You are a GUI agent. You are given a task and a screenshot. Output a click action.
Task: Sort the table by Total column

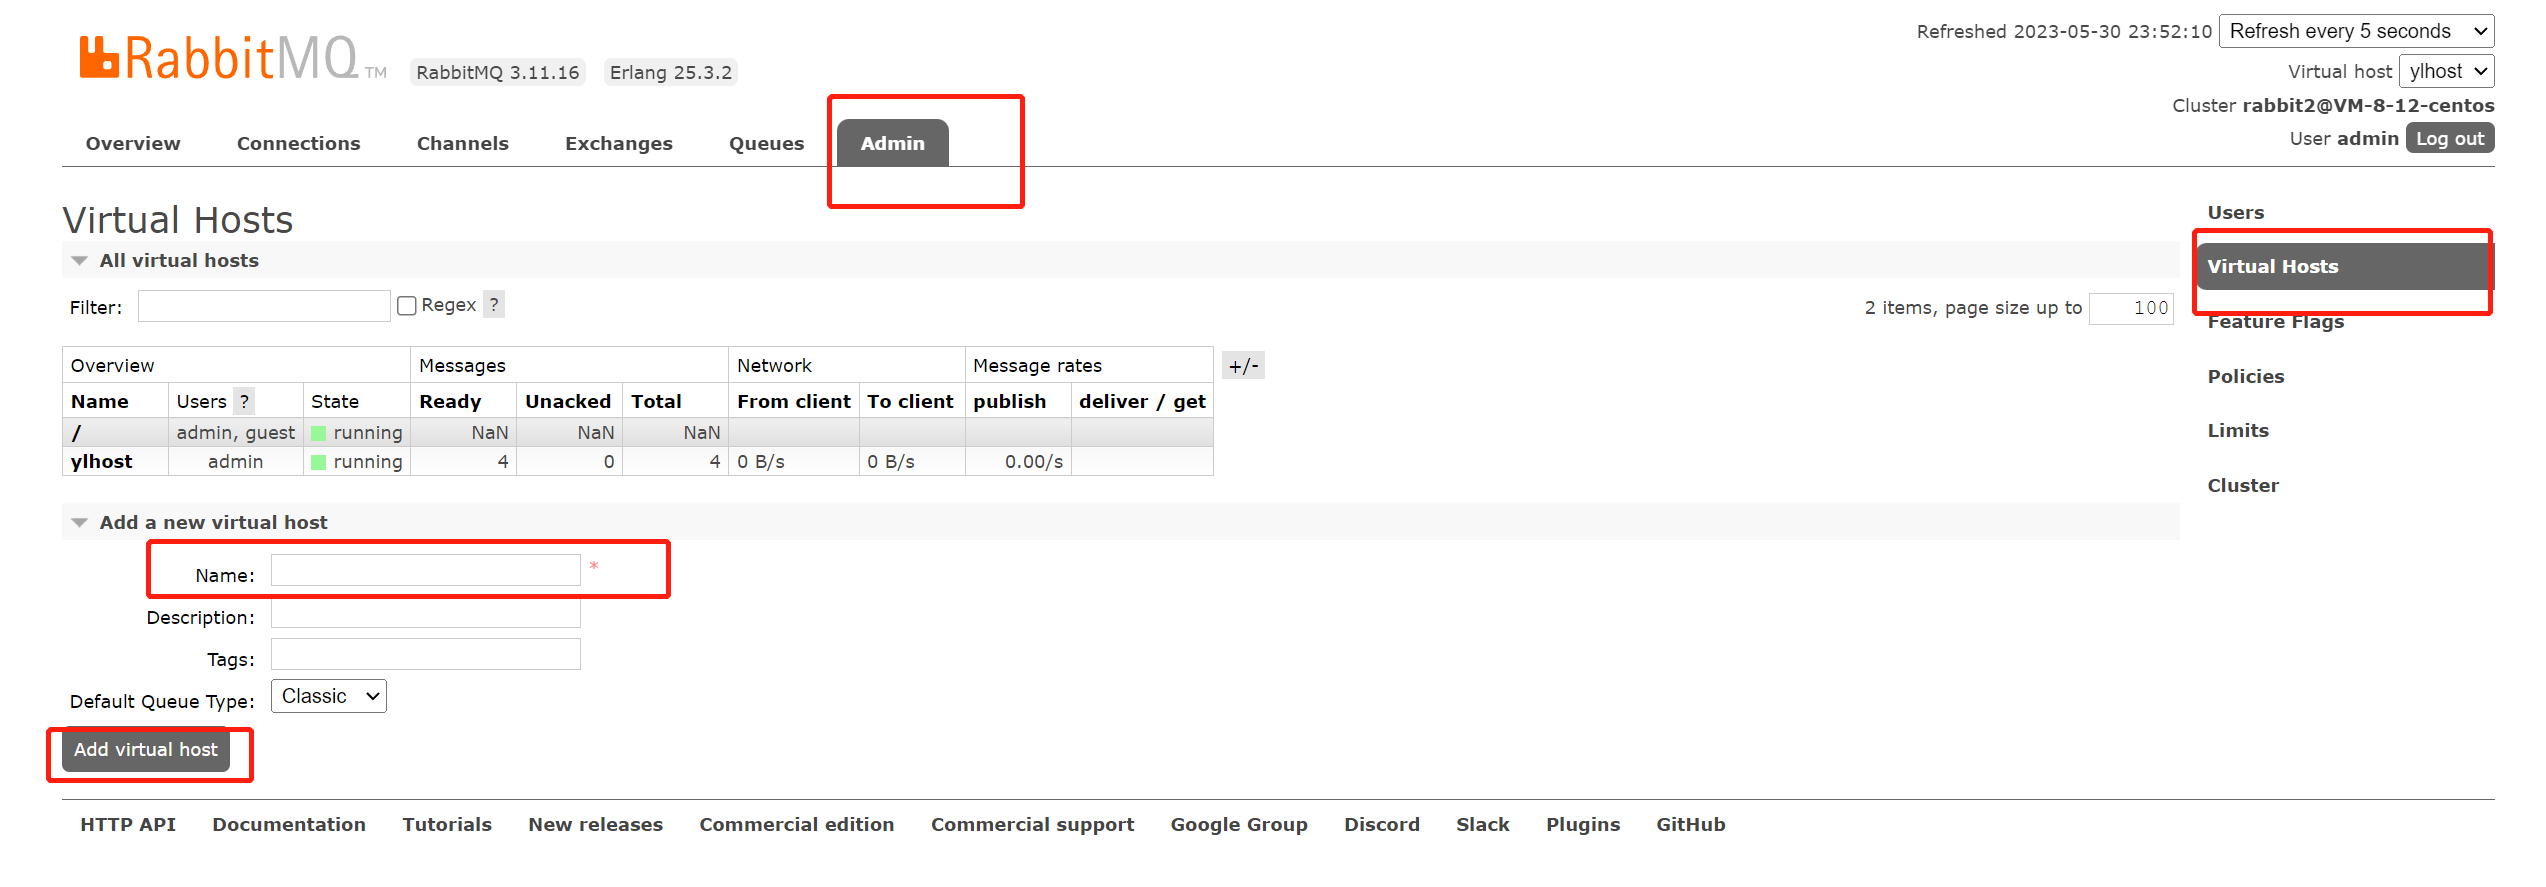pos(656,401)
